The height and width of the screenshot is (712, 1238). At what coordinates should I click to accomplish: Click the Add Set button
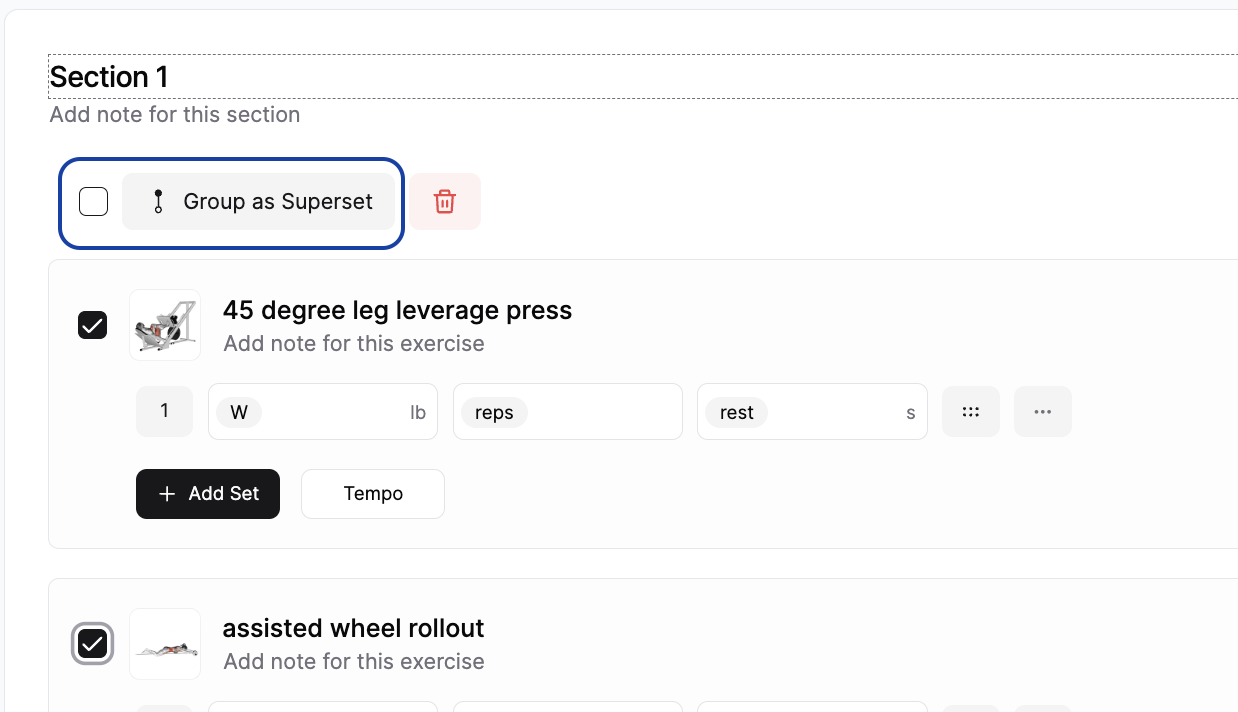tap(207, 493)
